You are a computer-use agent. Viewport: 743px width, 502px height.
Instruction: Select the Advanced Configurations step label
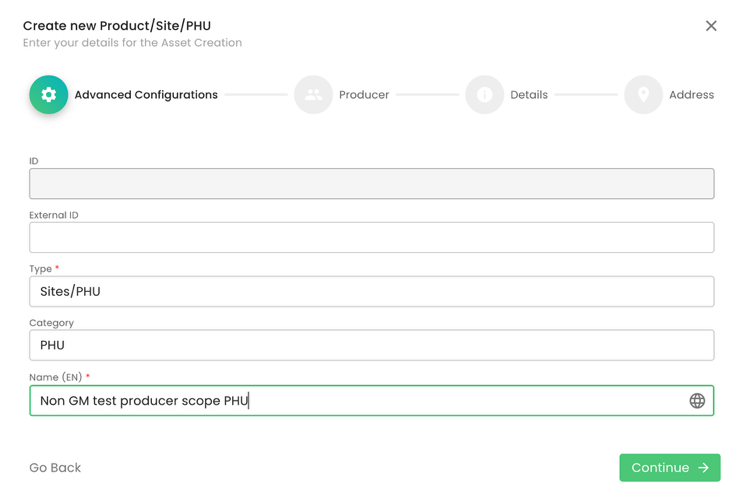coord(146,95)
